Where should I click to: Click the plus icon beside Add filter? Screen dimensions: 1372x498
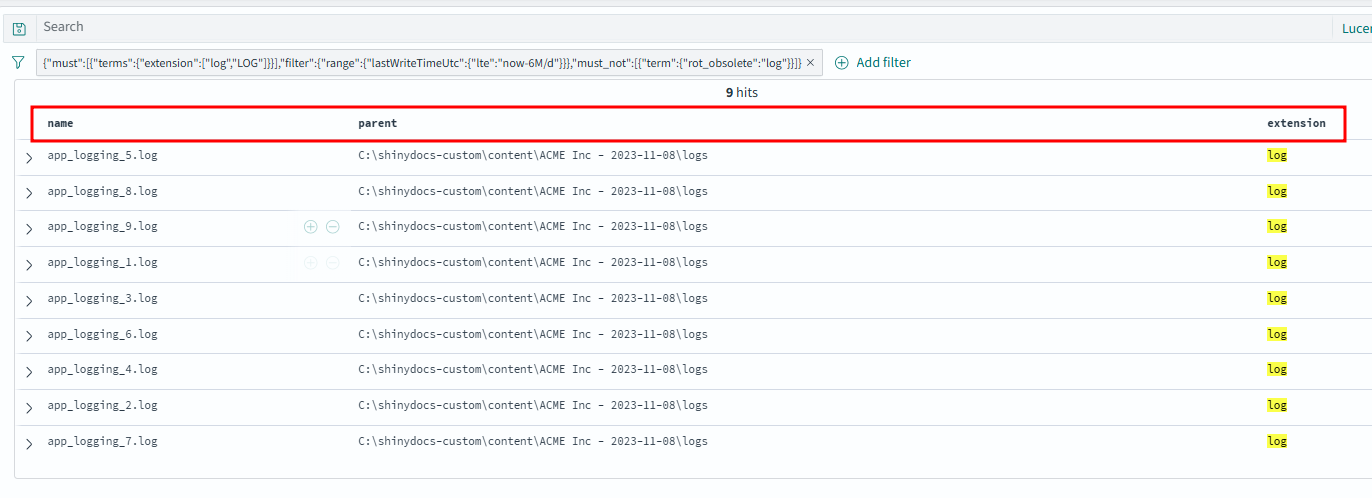click(841, 62)
